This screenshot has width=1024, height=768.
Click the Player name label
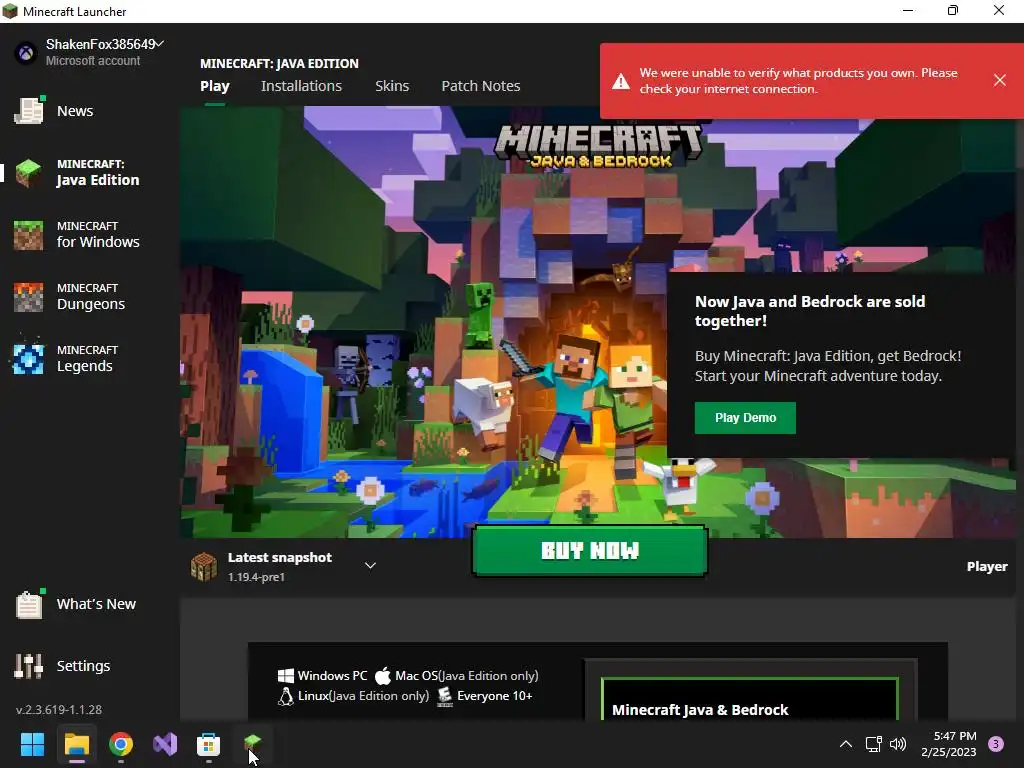point(987,566)
